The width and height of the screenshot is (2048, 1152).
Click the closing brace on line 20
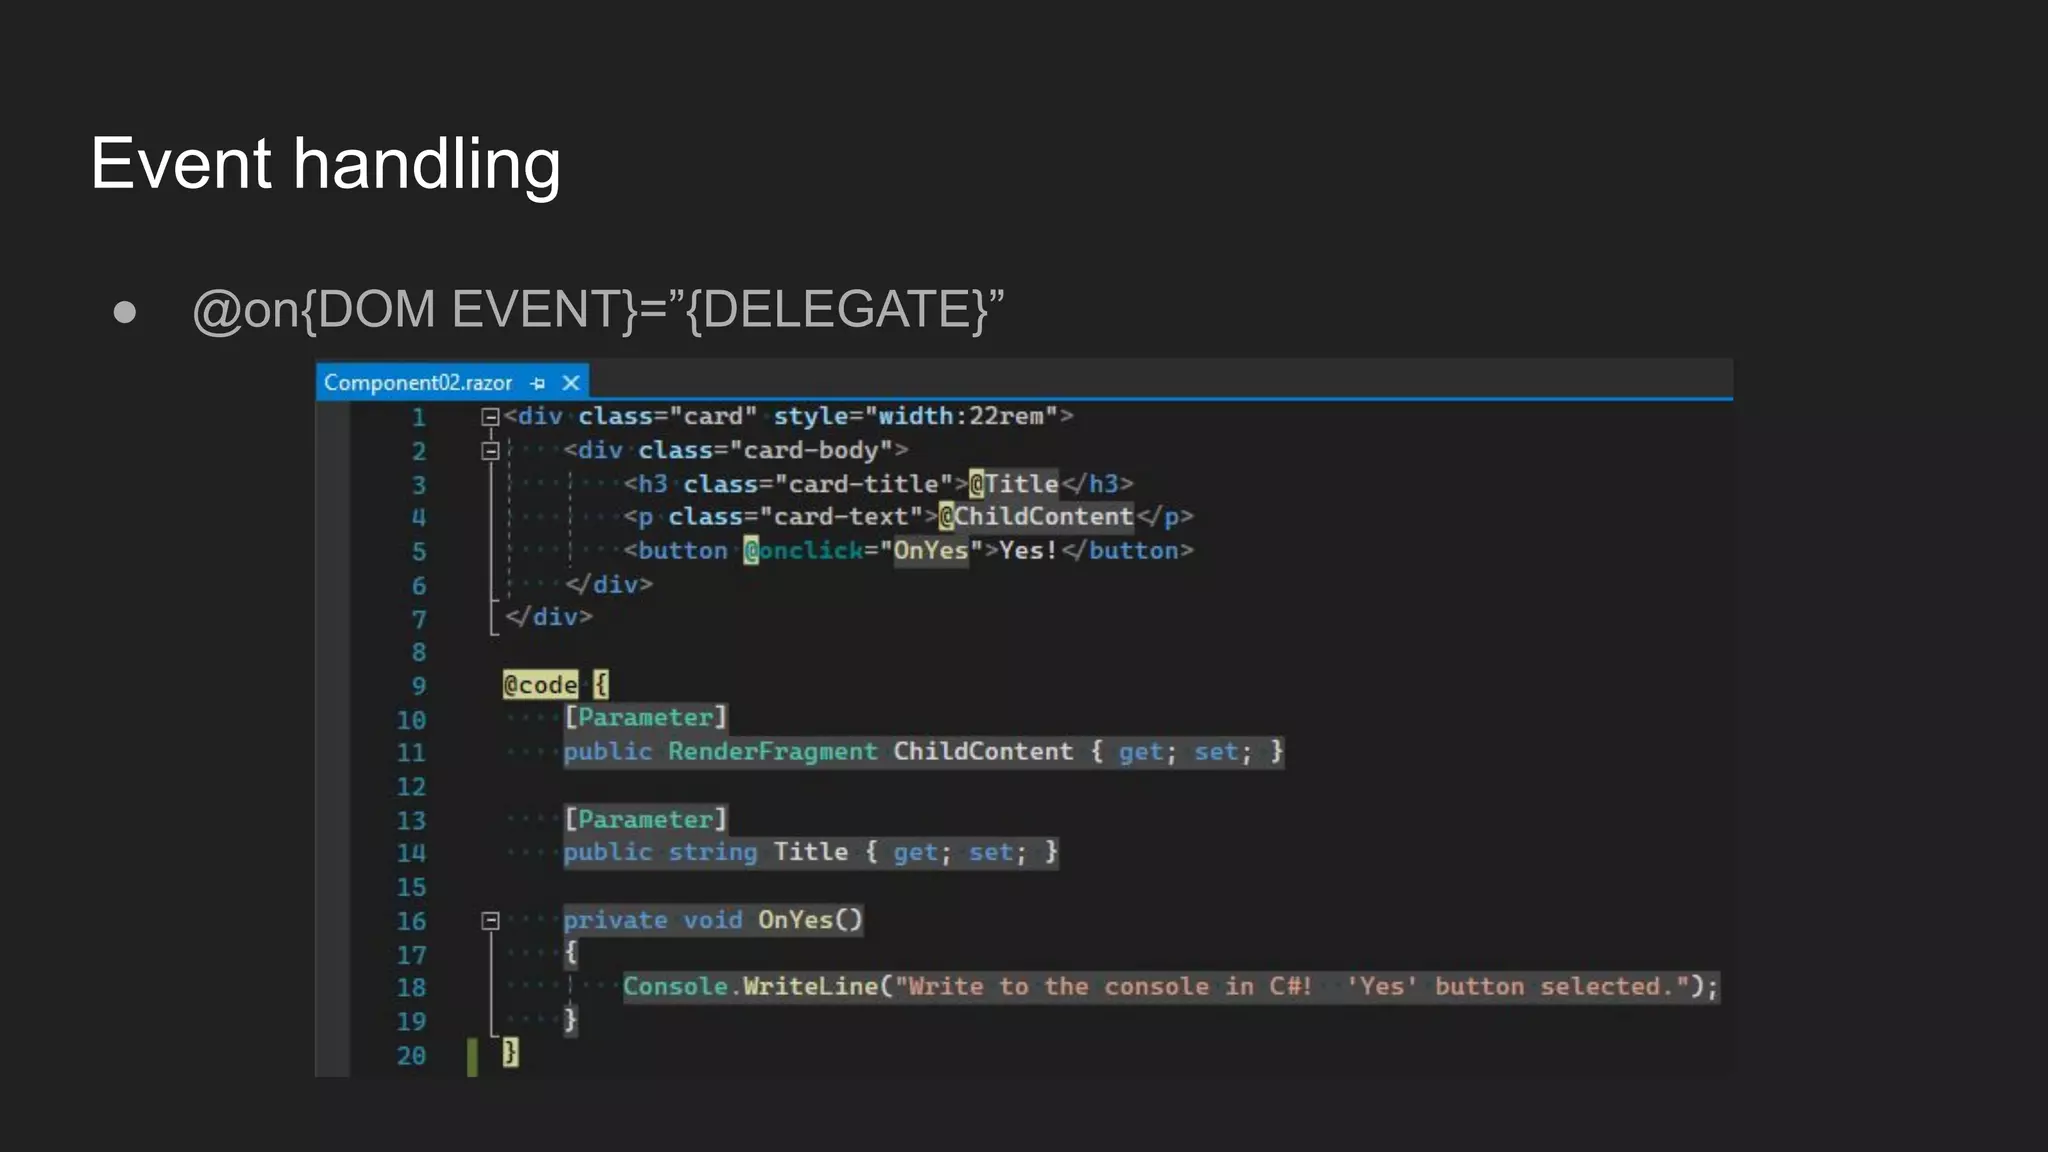(x=510, y=1052)
